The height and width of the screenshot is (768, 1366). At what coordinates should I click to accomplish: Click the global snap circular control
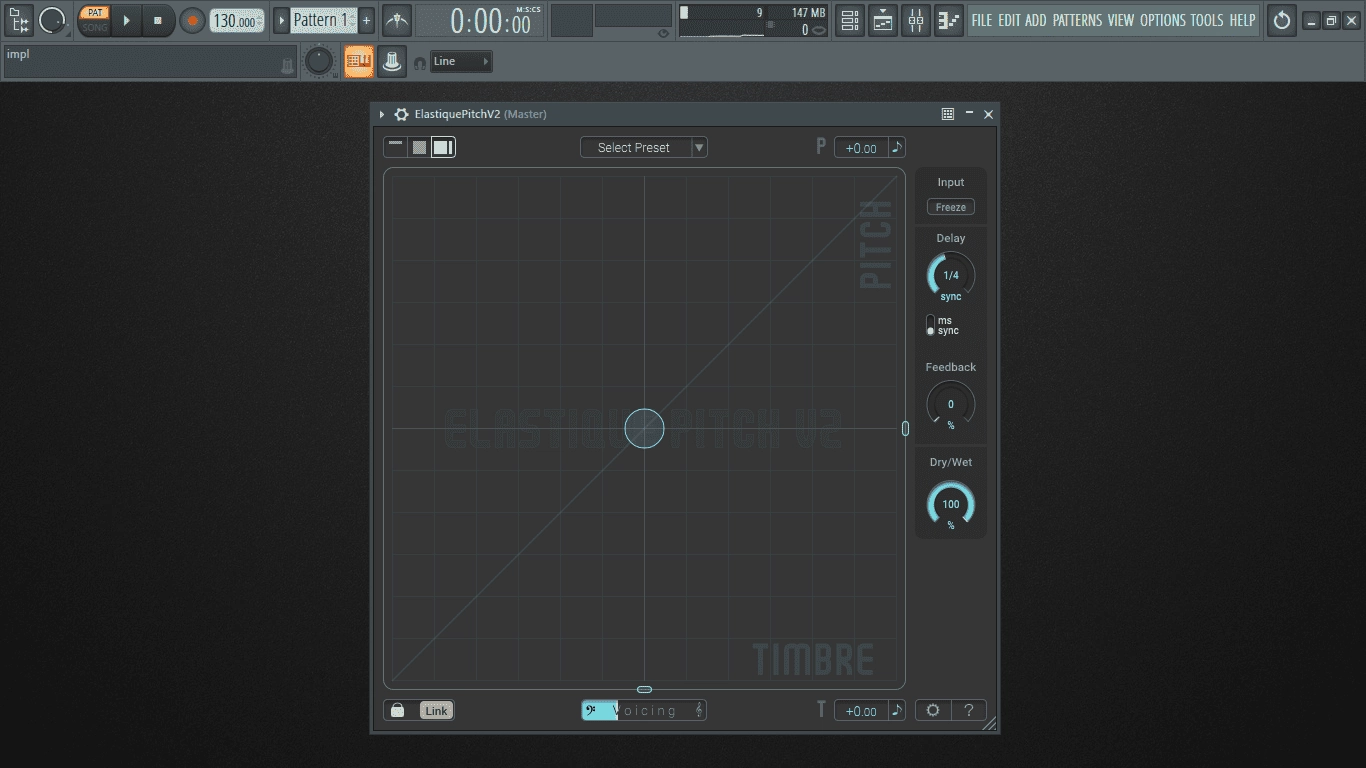[52, 20]
